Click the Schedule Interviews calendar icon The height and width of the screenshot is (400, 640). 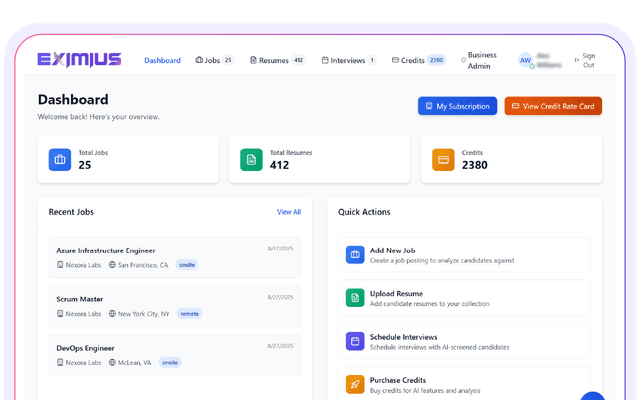[355, 341]
